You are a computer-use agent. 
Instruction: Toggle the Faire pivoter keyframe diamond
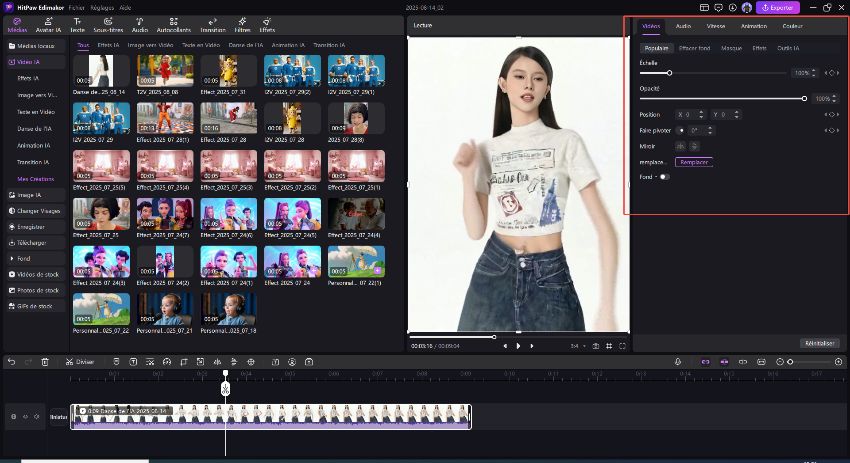tap(832, 131)
